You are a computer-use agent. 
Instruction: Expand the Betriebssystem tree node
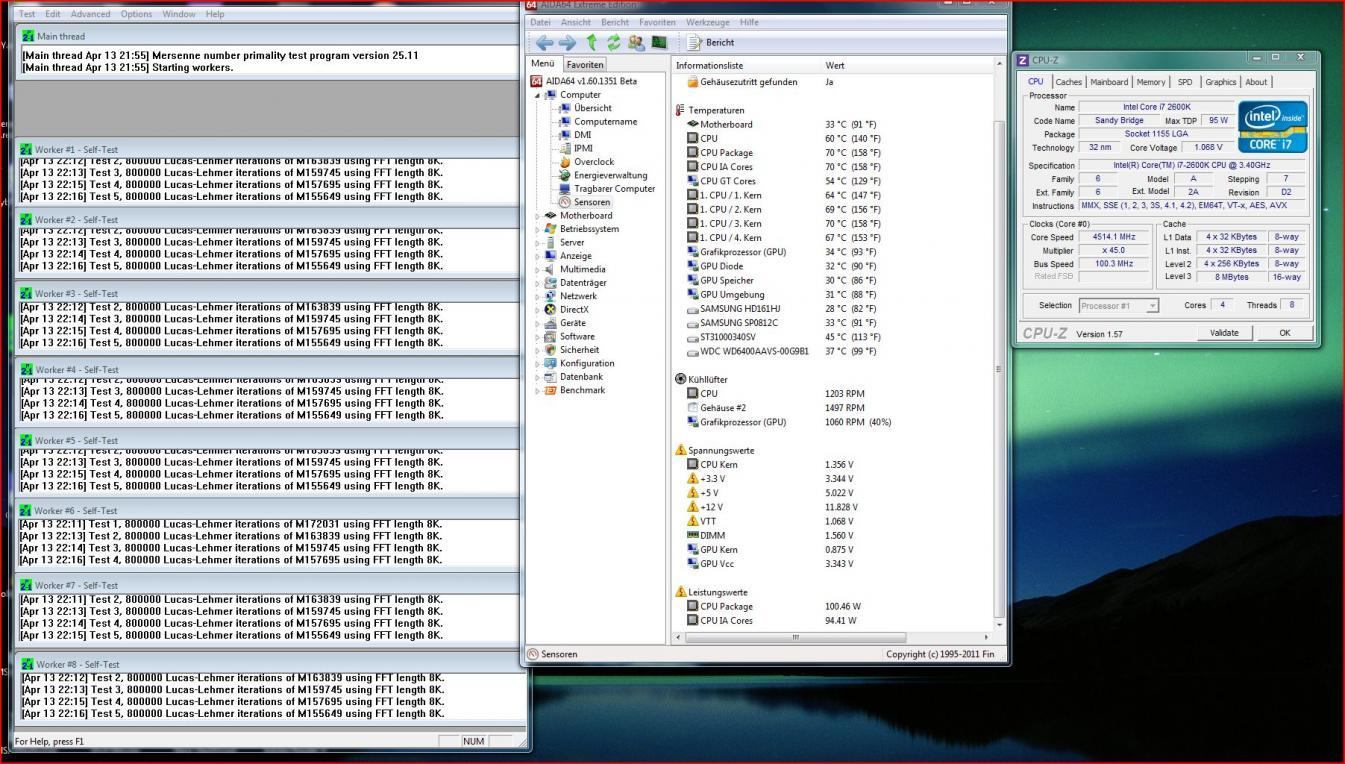click(537, 229)
